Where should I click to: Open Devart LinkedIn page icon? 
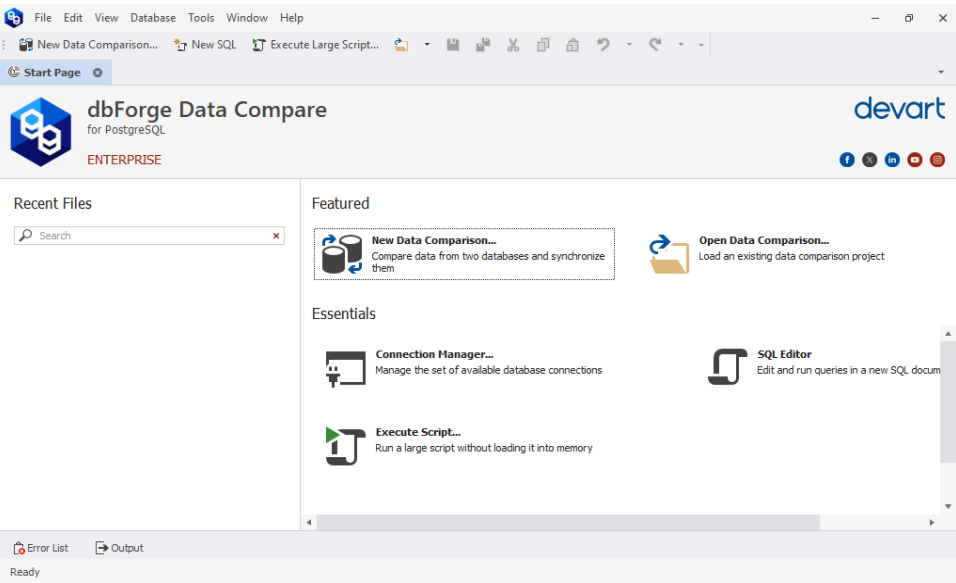click(892, 160)
